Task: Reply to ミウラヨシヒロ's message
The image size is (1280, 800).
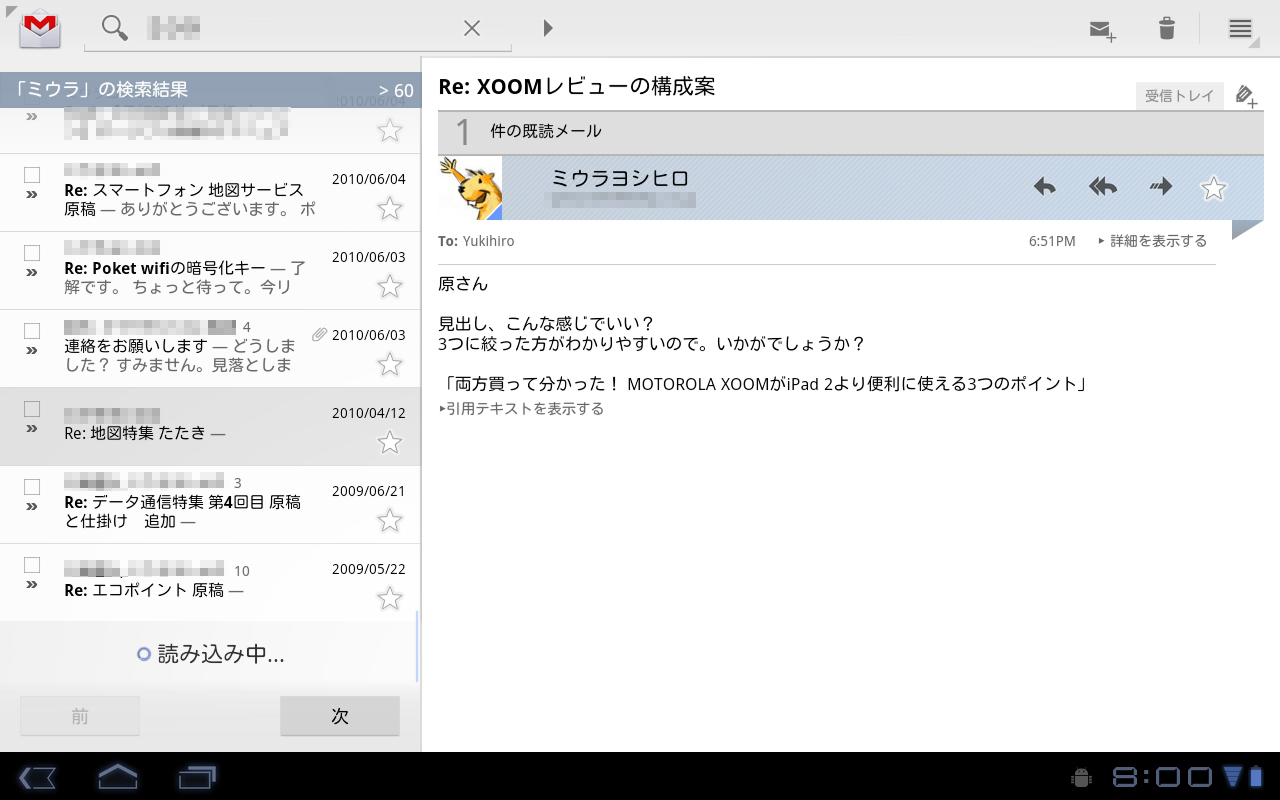Action: 1044,186
